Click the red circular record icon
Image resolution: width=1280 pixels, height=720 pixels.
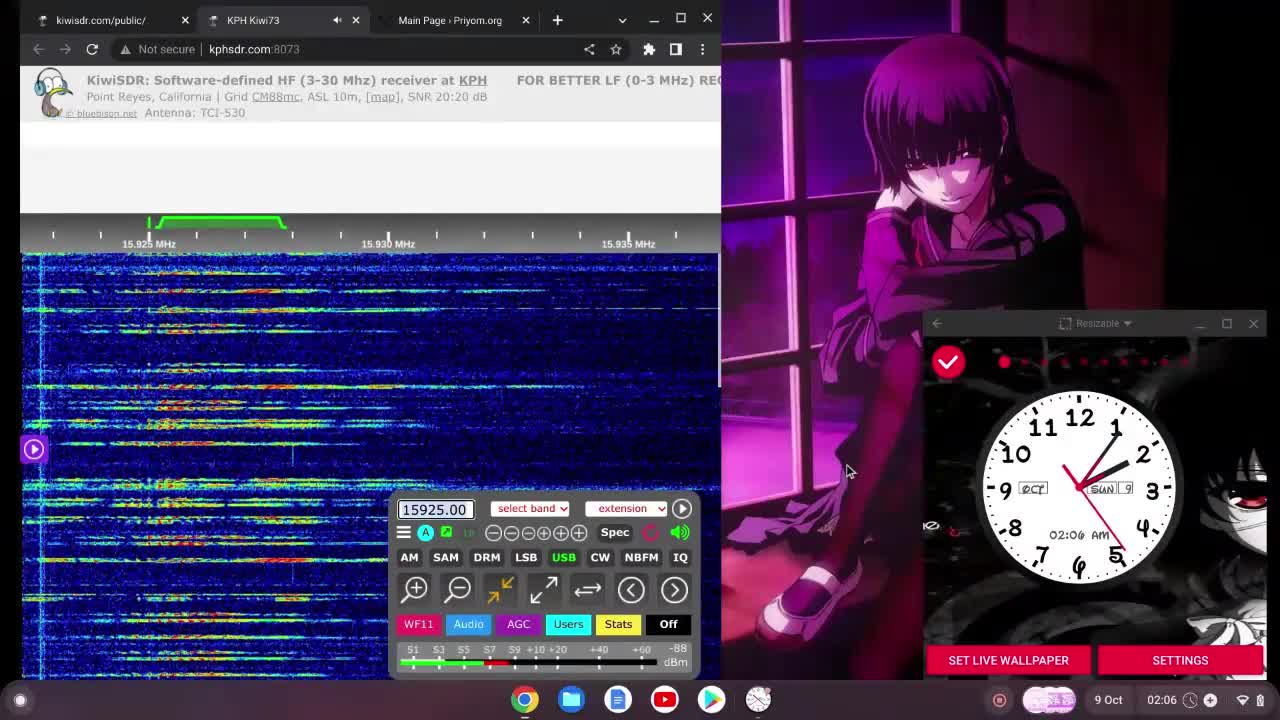tap(651, 533)
